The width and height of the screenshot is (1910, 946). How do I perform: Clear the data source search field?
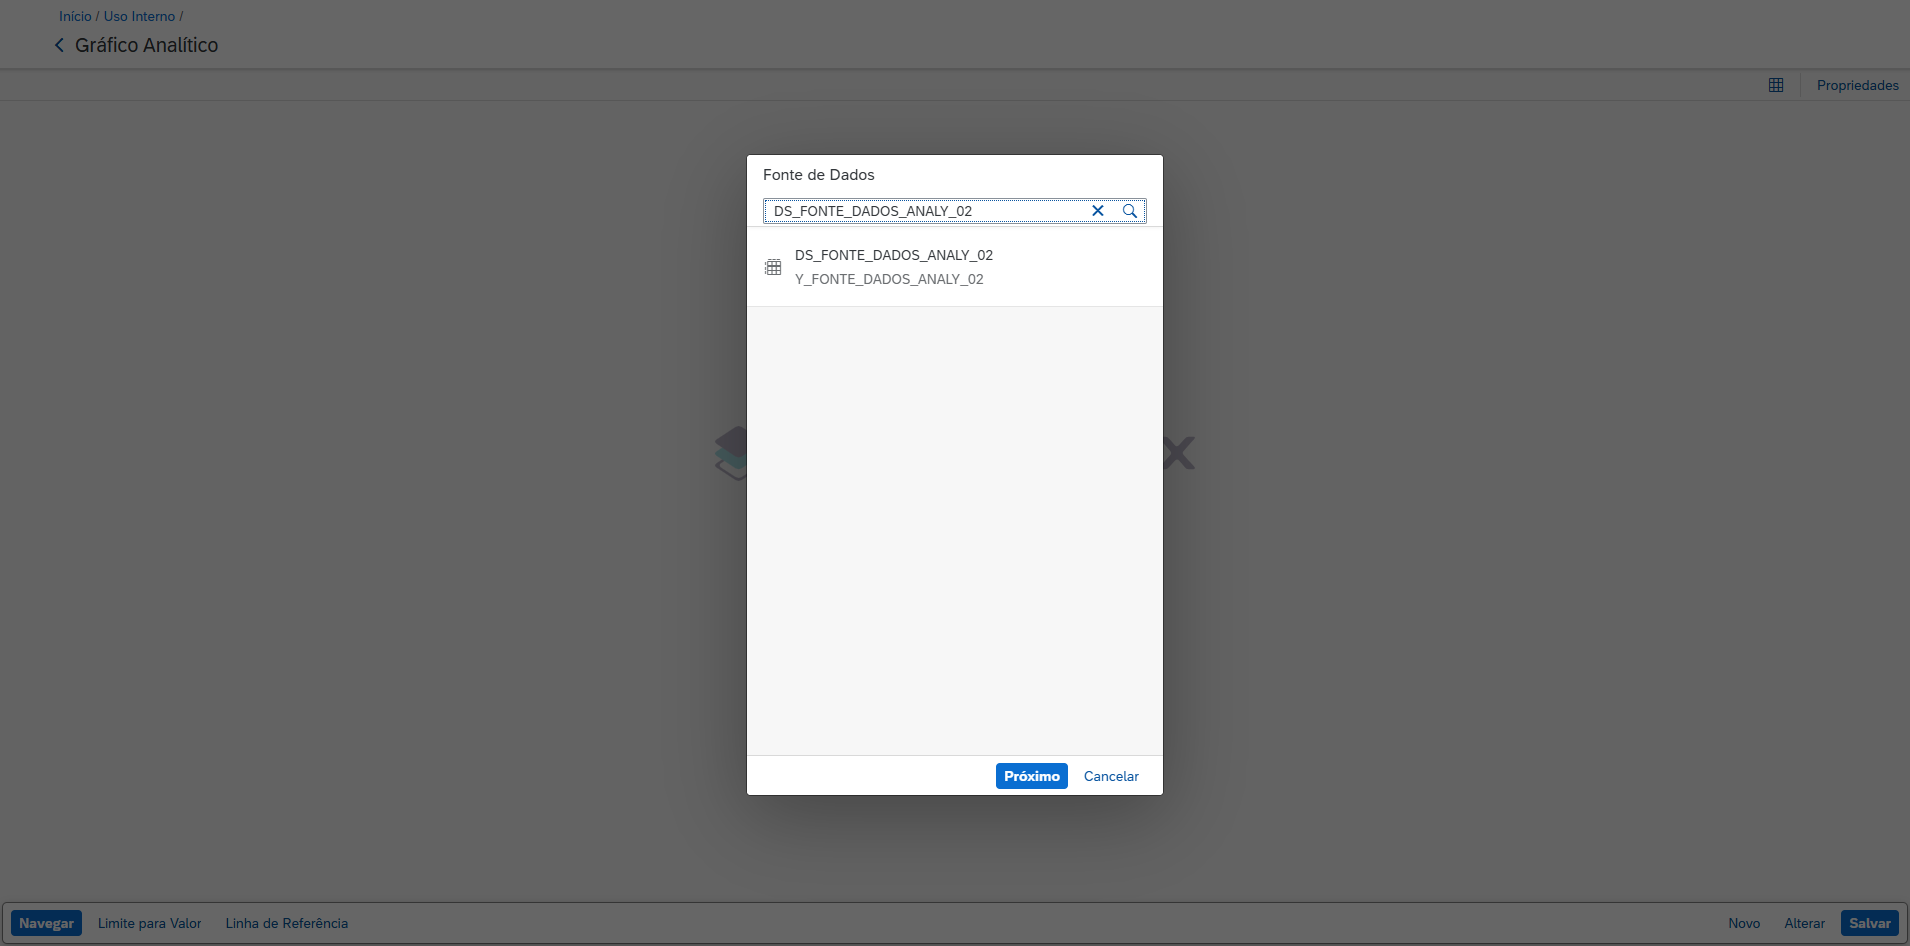pos(1097,211)
